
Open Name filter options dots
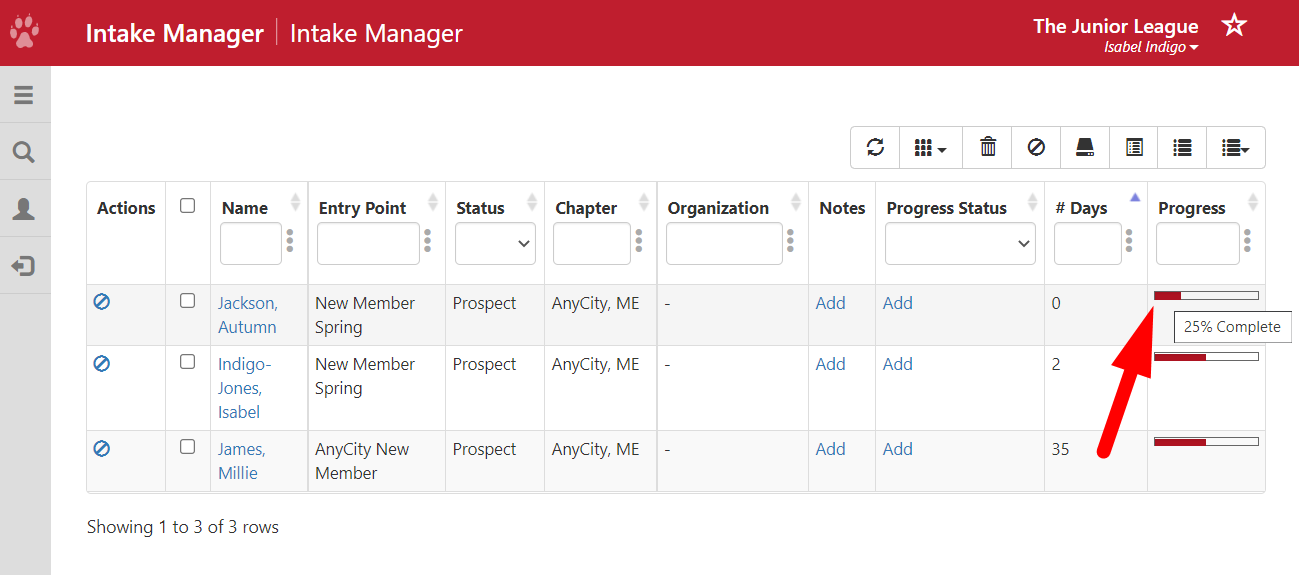[291, 242]
